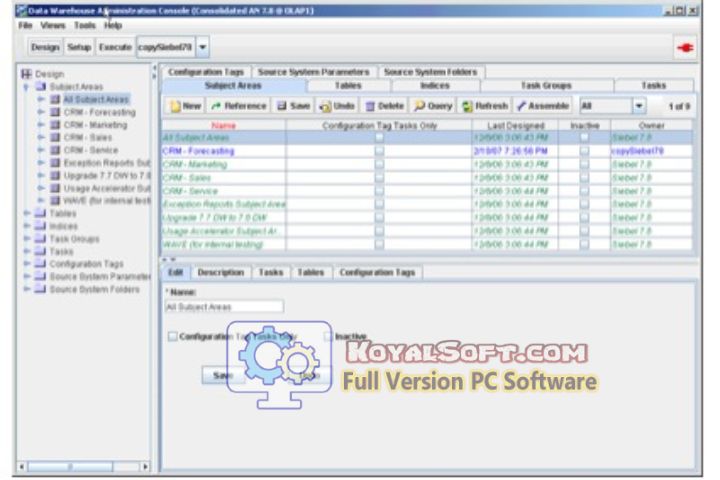Expand the Source System Folders tree node
The height and width of the screenshot is (480, 720).
tap(27, 289)
